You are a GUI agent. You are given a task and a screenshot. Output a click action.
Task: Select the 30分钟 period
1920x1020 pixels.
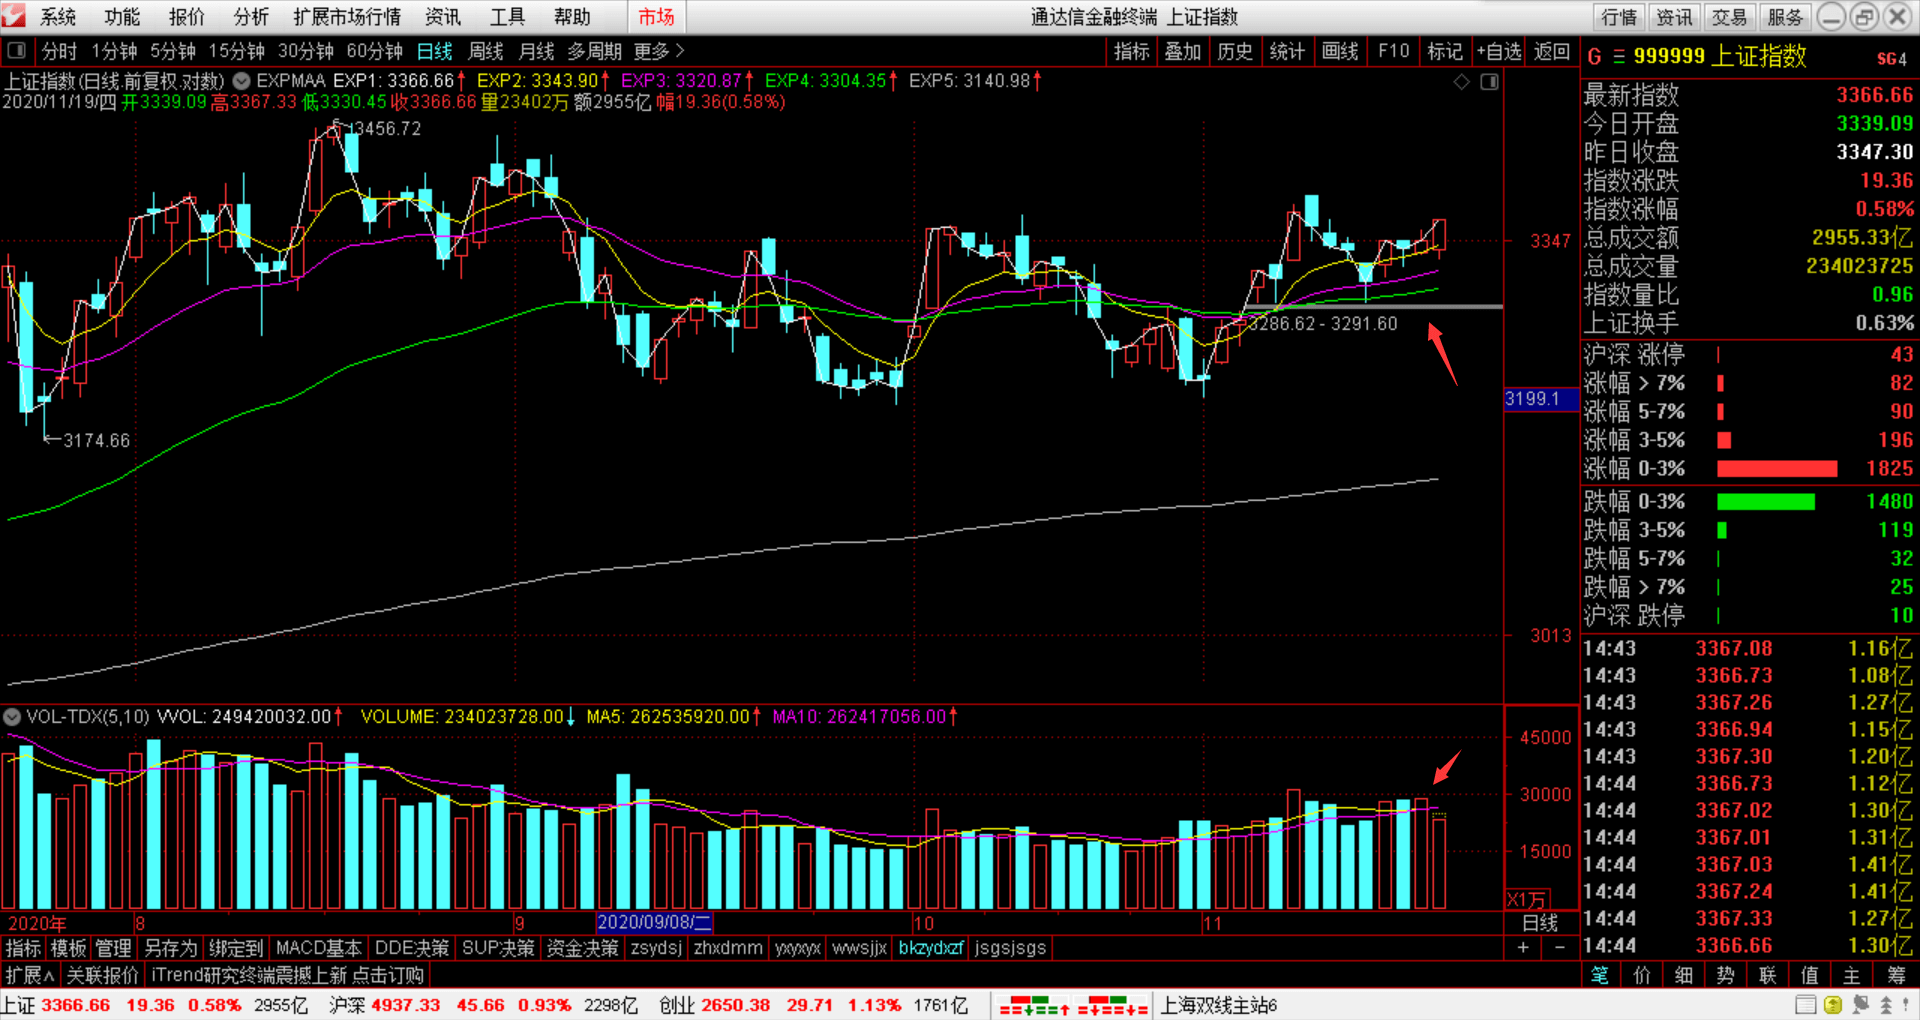[x=306, y=51]
